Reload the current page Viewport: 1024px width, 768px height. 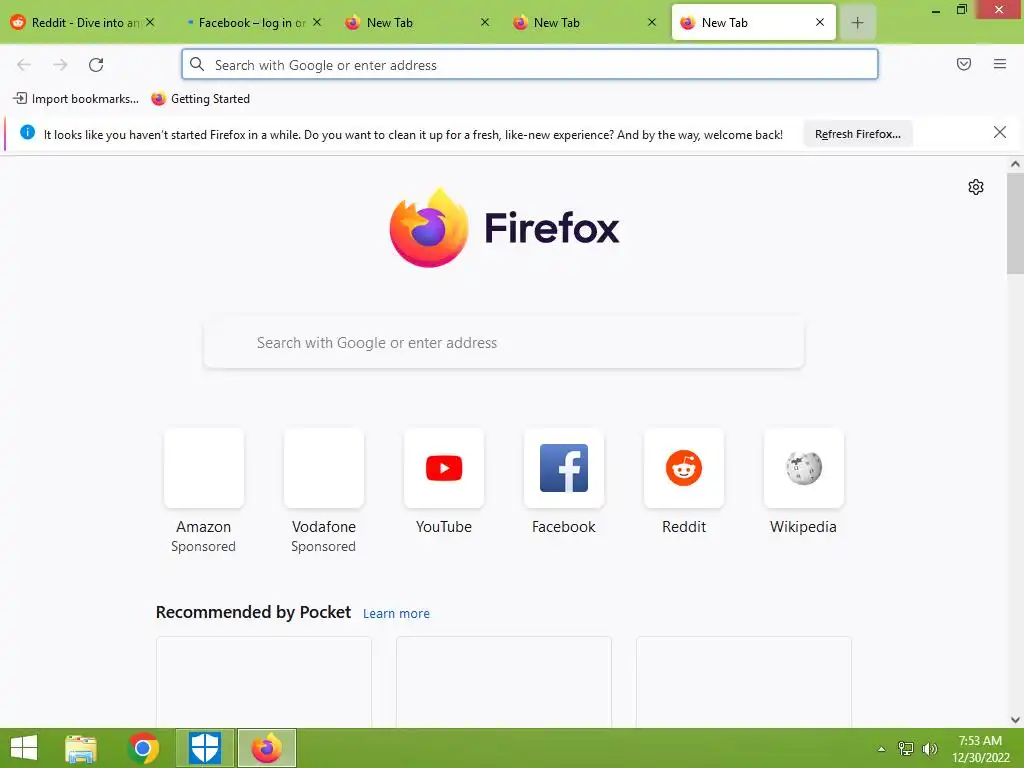coord(96,65)
